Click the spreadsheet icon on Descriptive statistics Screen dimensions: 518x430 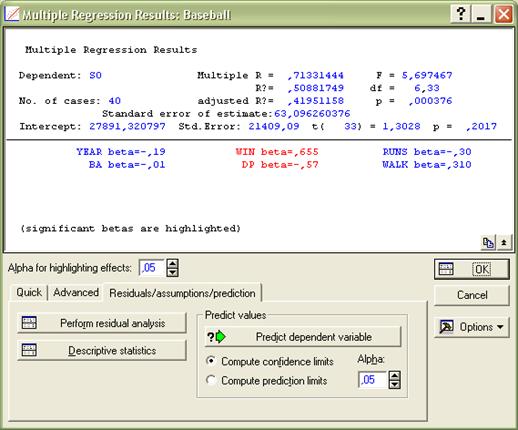tap(29, 350)
